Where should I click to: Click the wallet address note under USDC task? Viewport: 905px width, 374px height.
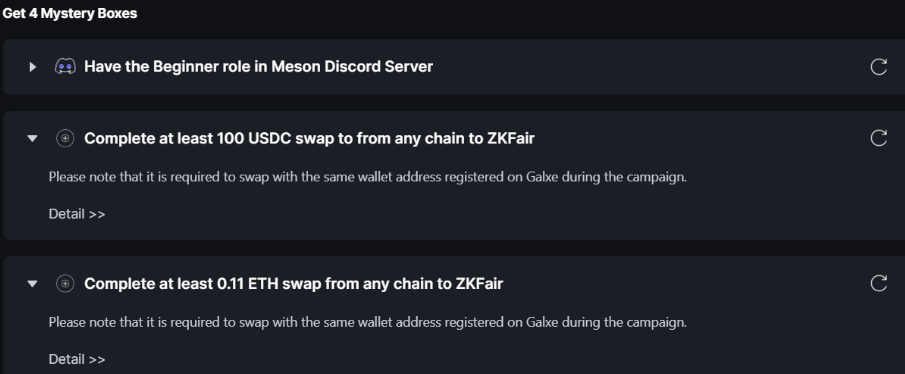368,177
